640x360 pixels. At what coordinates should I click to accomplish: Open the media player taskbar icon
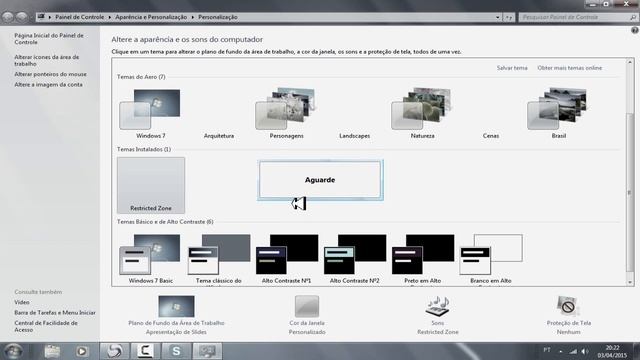tap(82, 351)
